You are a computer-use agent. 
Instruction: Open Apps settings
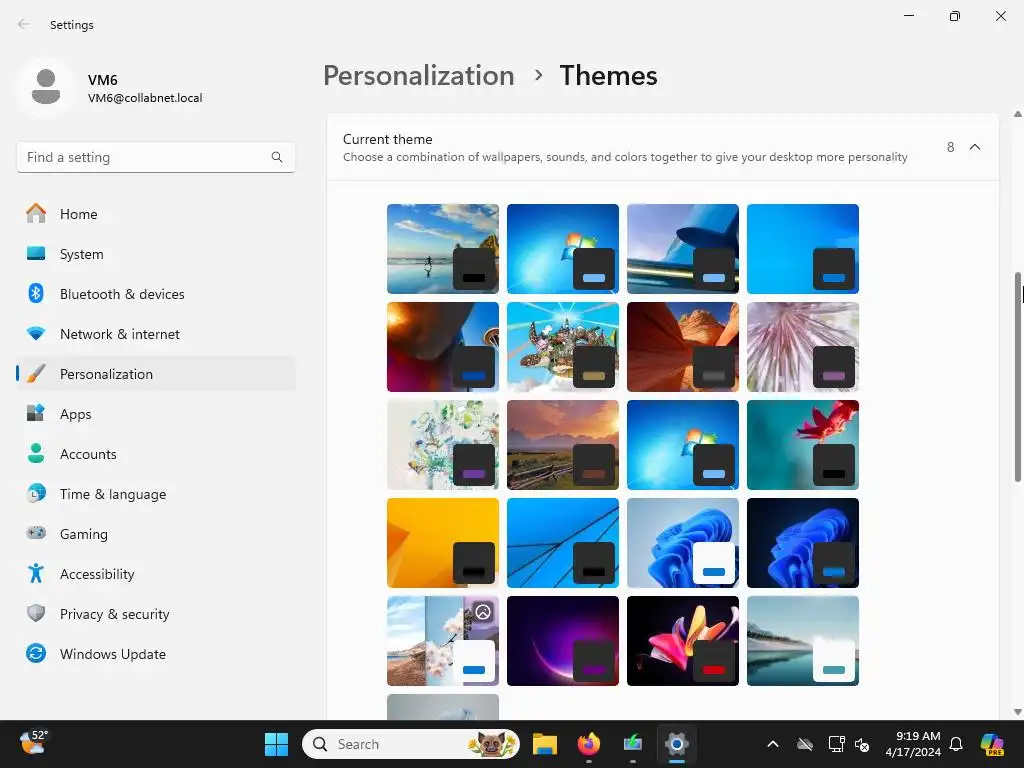pos(155,414)
